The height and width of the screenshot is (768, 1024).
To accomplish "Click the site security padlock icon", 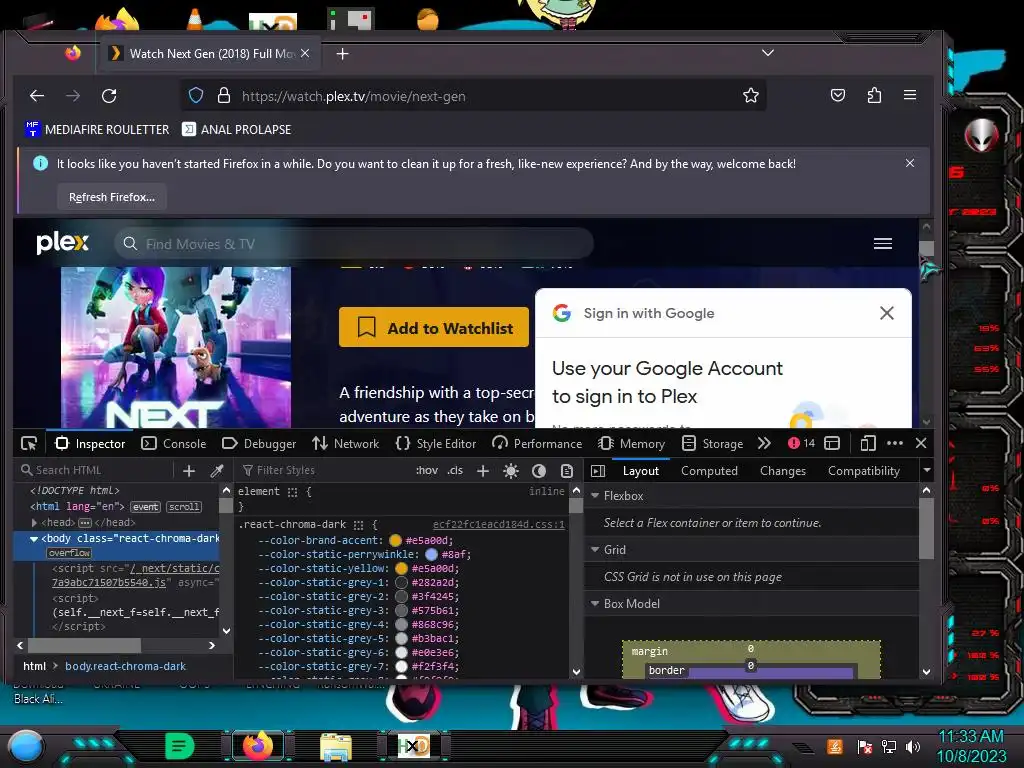I will (x=223, y=95).
